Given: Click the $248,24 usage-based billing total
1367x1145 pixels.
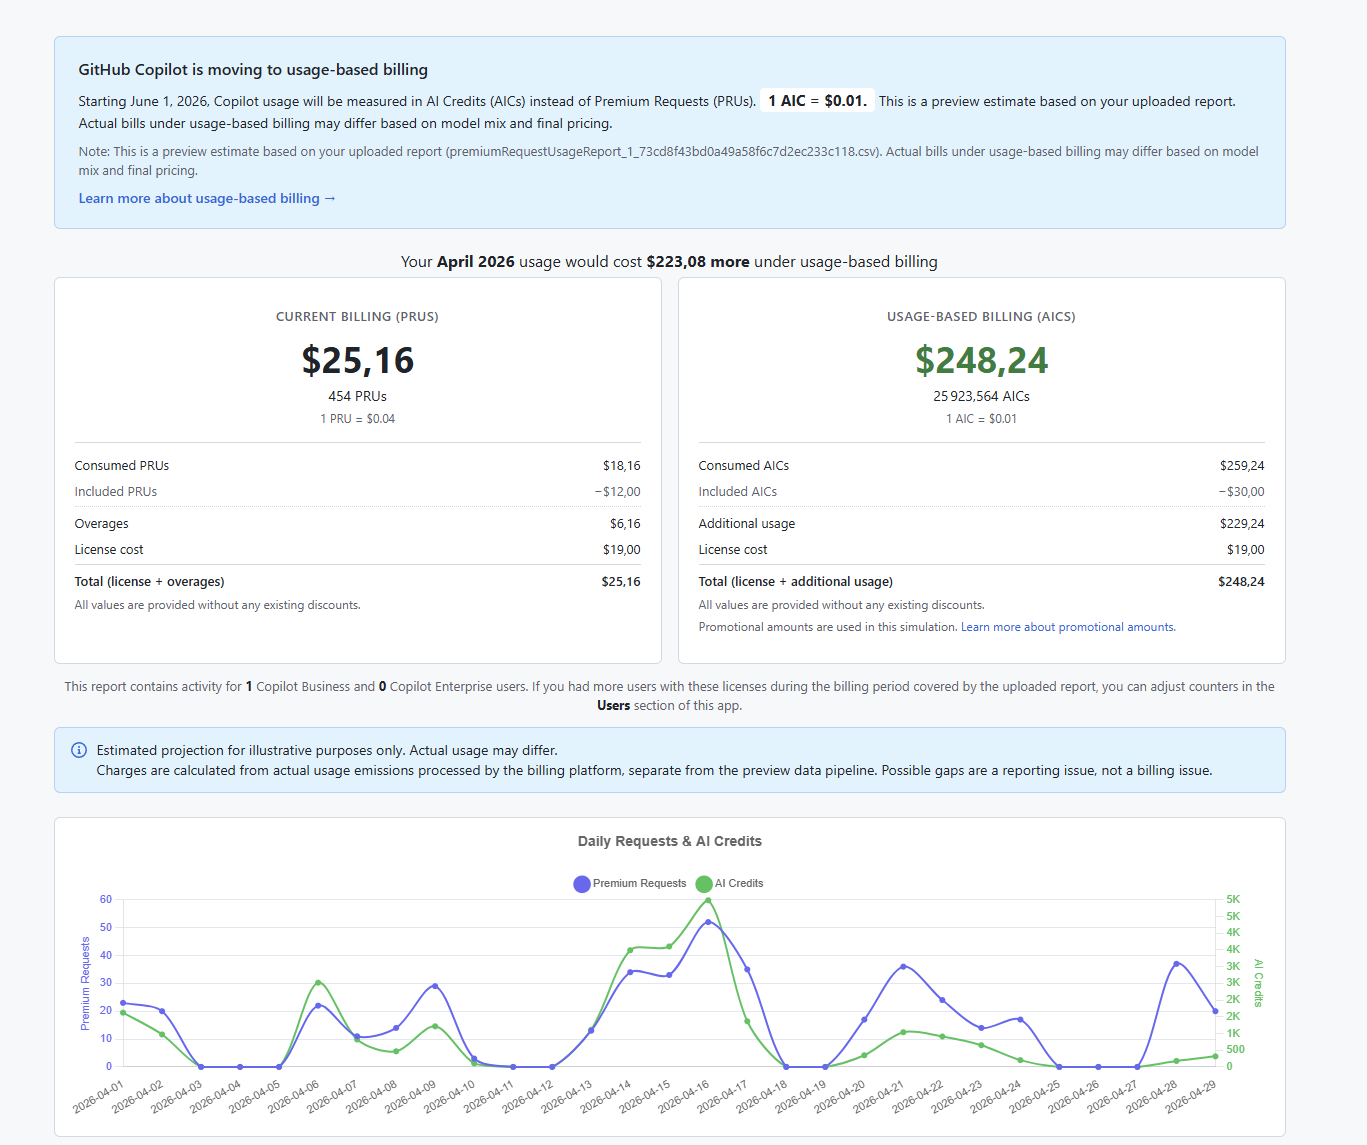Looking at the screenshot, I should [981, 360].
